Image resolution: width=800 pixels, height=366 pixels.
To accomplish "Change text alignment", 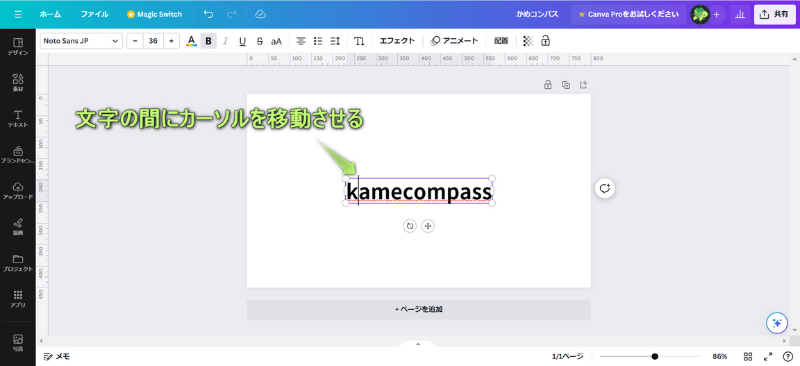I will point(302,41).
